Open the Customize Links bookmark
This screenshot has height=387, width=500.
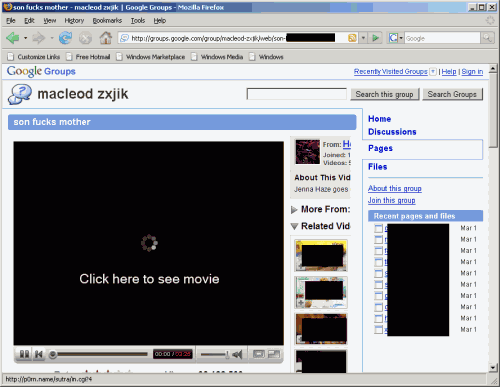pos(34,57)
